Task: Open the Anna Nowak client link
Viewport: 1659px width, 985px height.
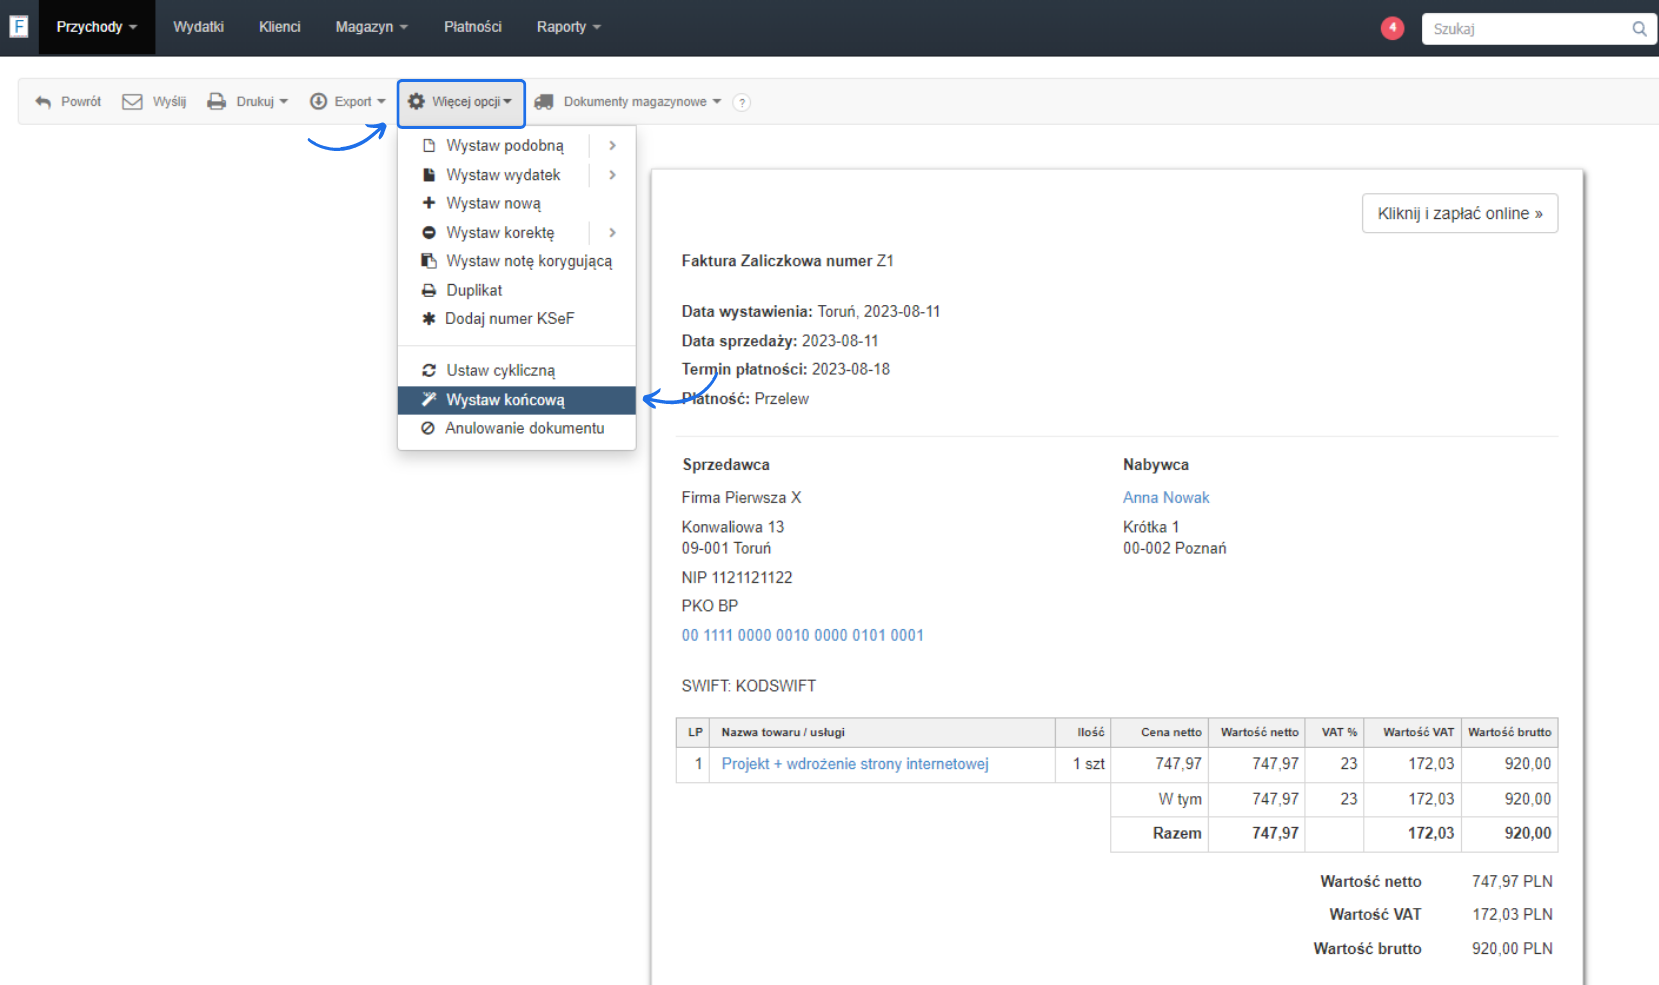Action: pyautogui.click(x=1166, y=498)
